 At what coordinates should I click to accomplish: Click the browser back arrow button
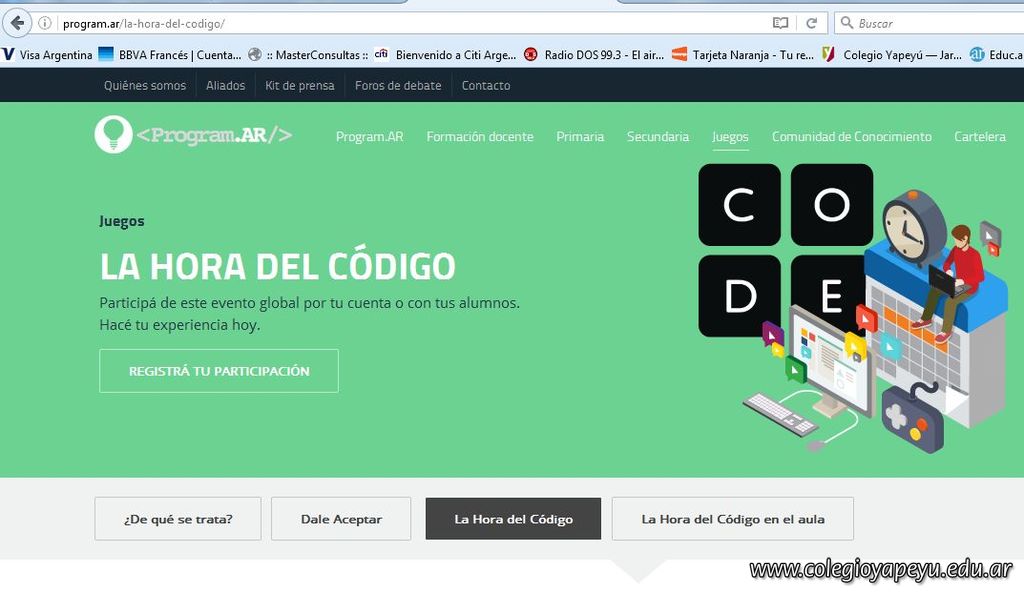pos(17,23)
